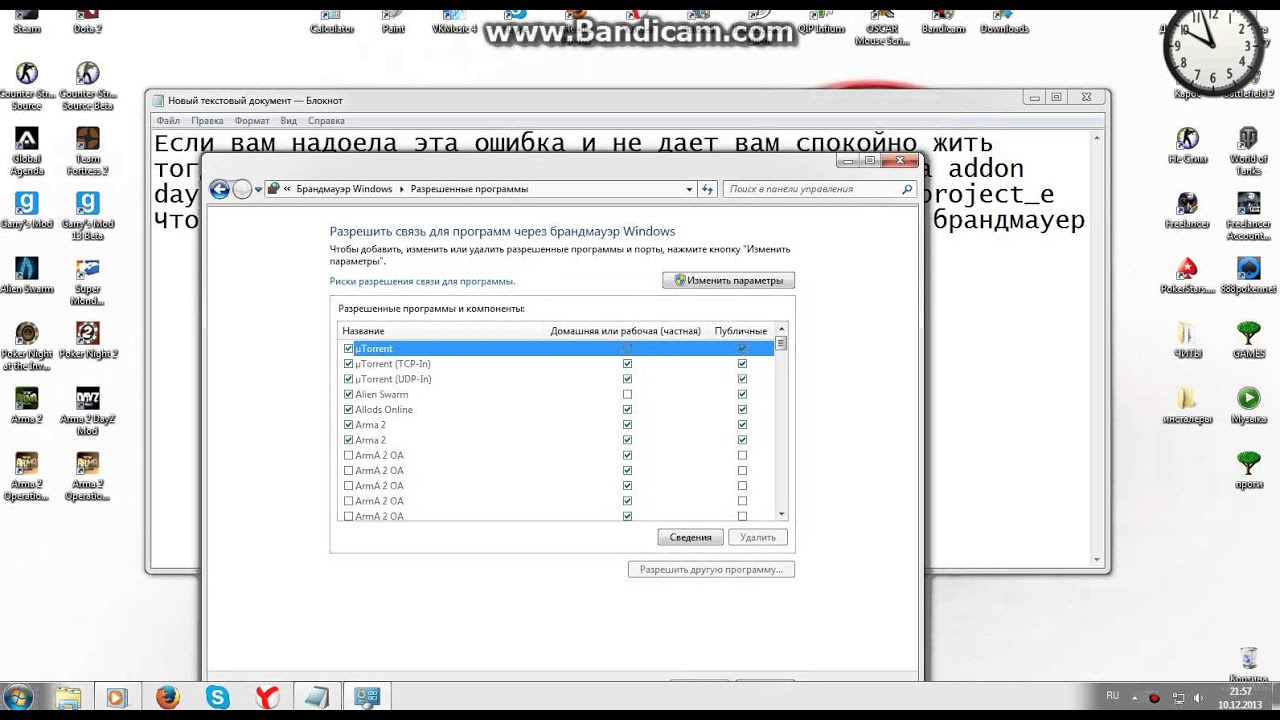Open the recent pages navigation dropdown
The width and height of the screenshot is (1280, 720).
[258, 189]
